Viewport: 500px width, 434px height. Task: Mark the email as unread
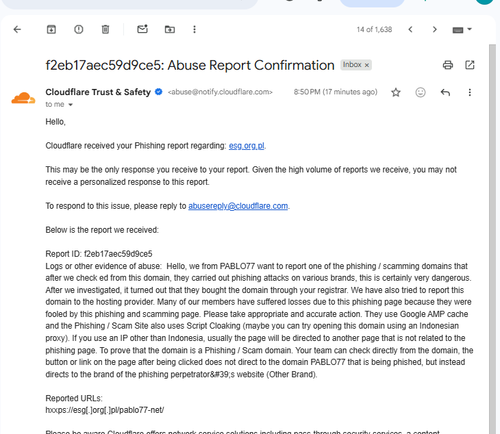[143, 29]
